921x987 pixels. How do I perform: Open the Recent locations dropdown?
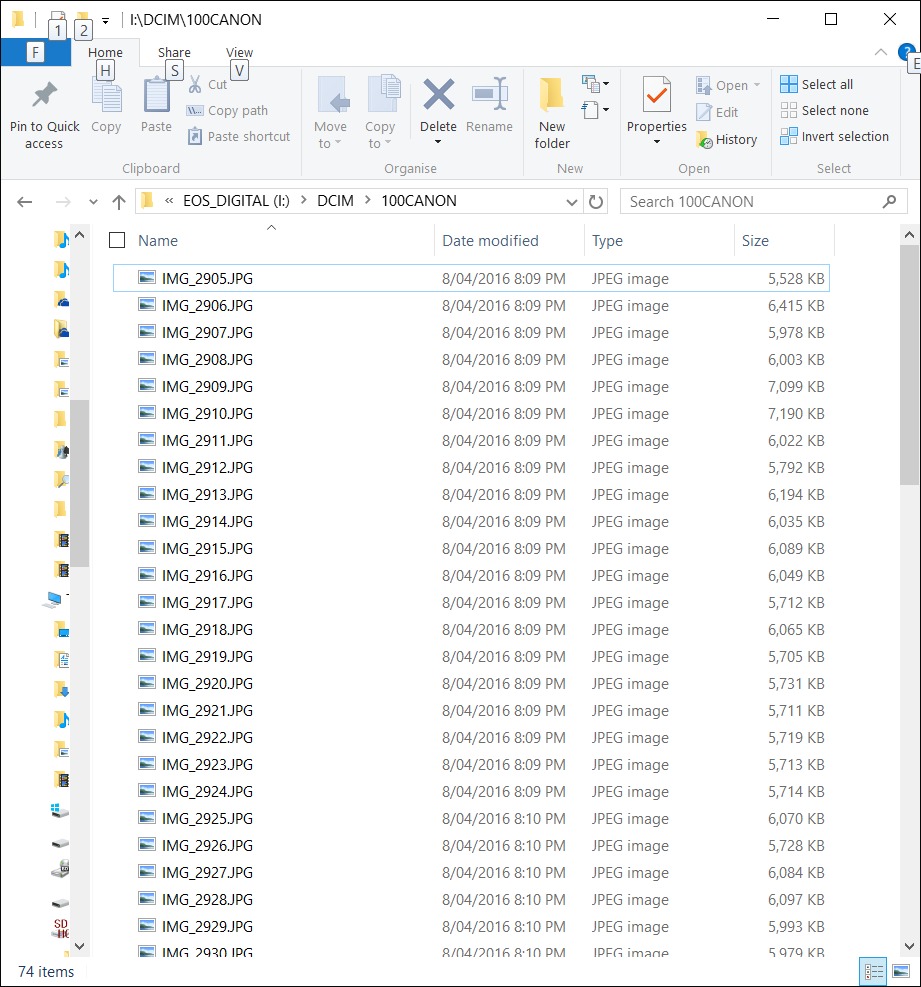(93, 202)
